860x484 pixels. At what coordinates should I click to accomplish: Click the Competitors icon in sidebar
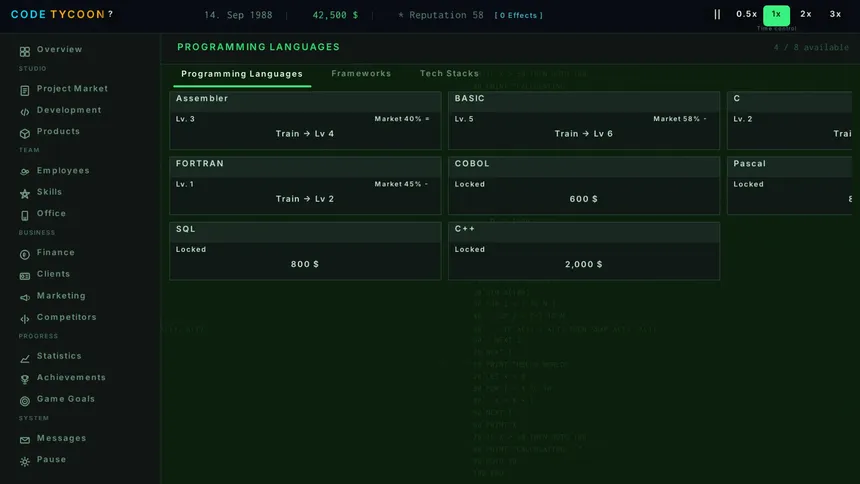coord(25,319)
